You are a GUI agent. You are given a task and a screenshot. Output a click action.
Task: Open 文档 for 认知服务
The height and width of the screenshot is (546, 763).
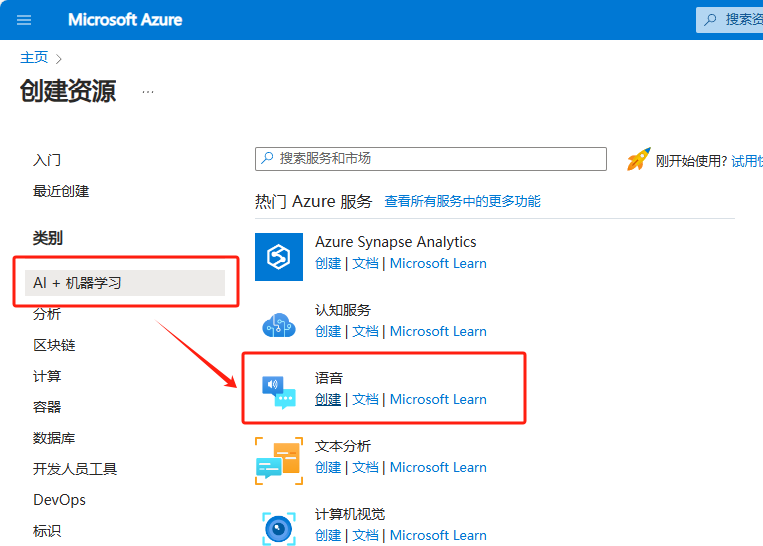365,331
